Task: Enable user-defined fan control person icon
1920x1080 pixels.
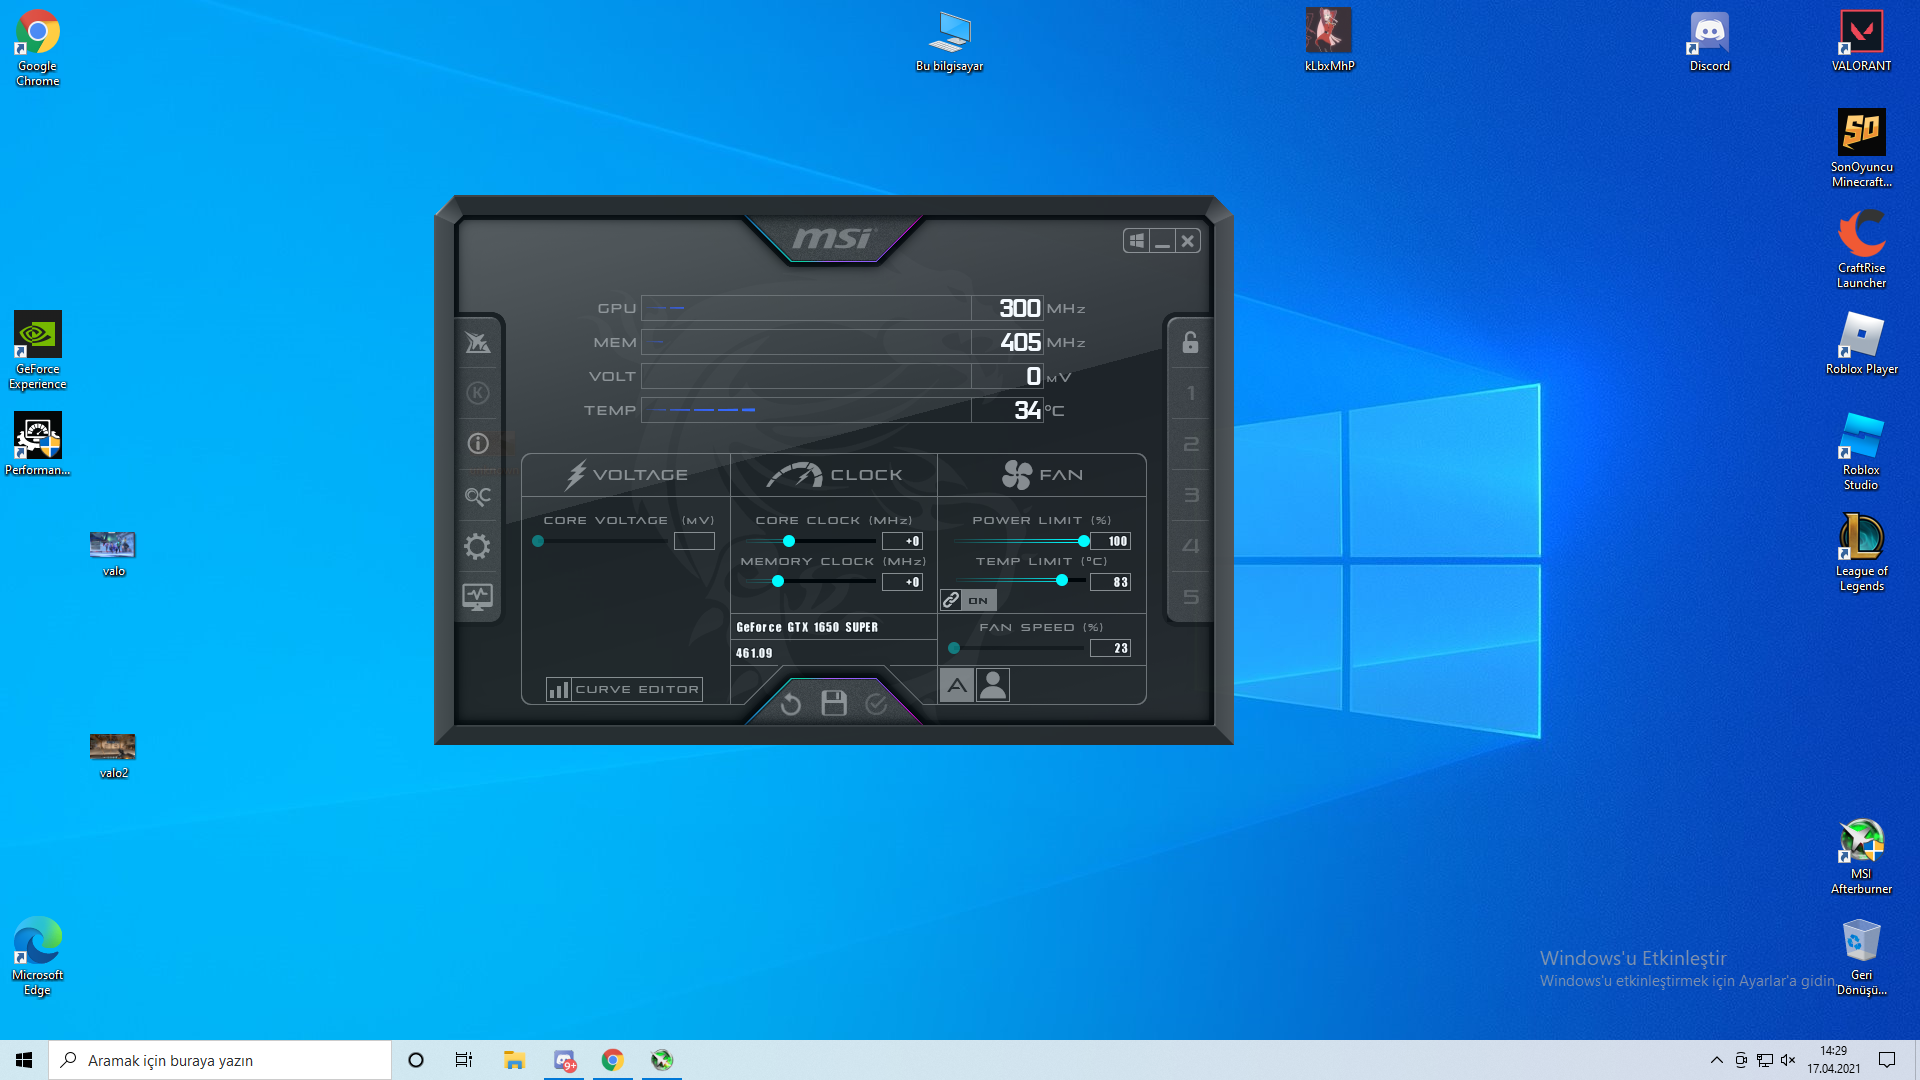Action: (x=993, y=685)
